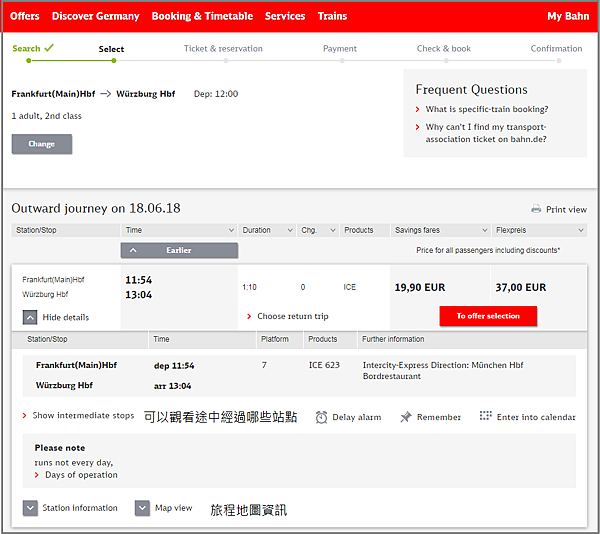This screenshot has width=600, height=534.
Task: Open the Days of operation link
Action: (x=82, y=475)
